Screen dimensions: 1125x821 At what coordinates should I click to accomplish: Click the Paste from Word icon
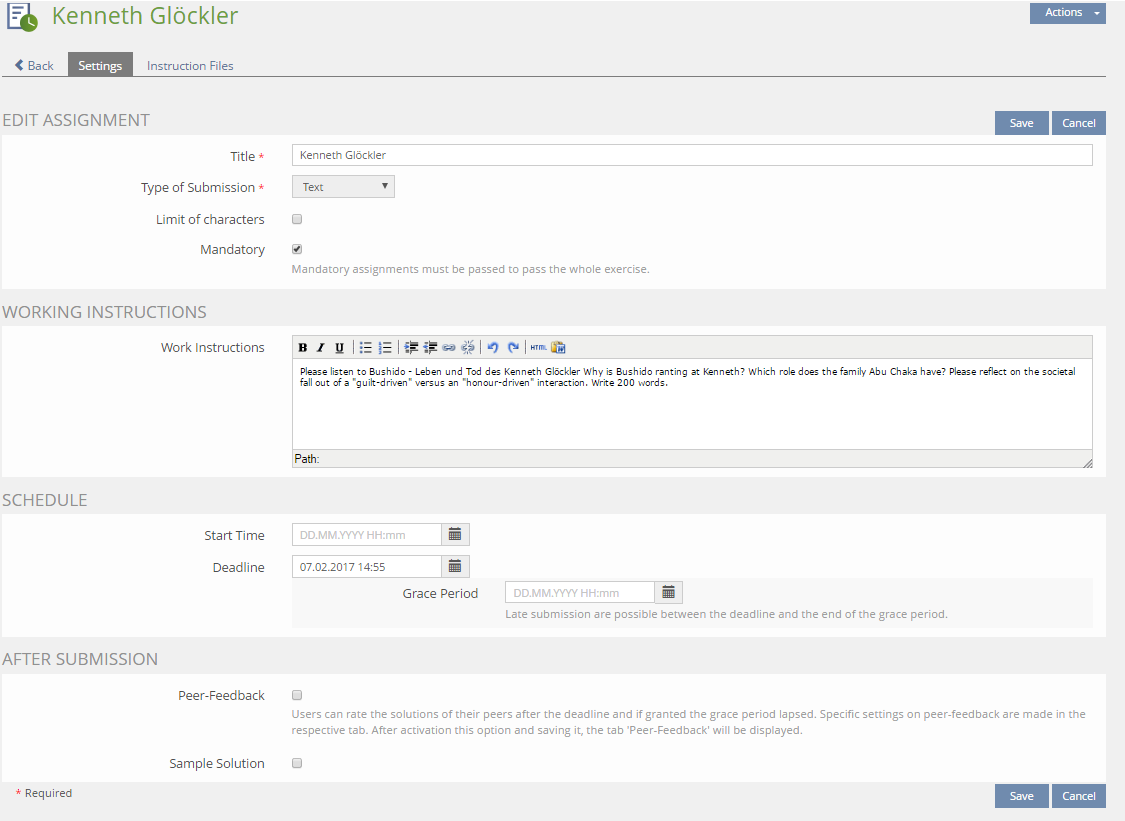[558, 348]
